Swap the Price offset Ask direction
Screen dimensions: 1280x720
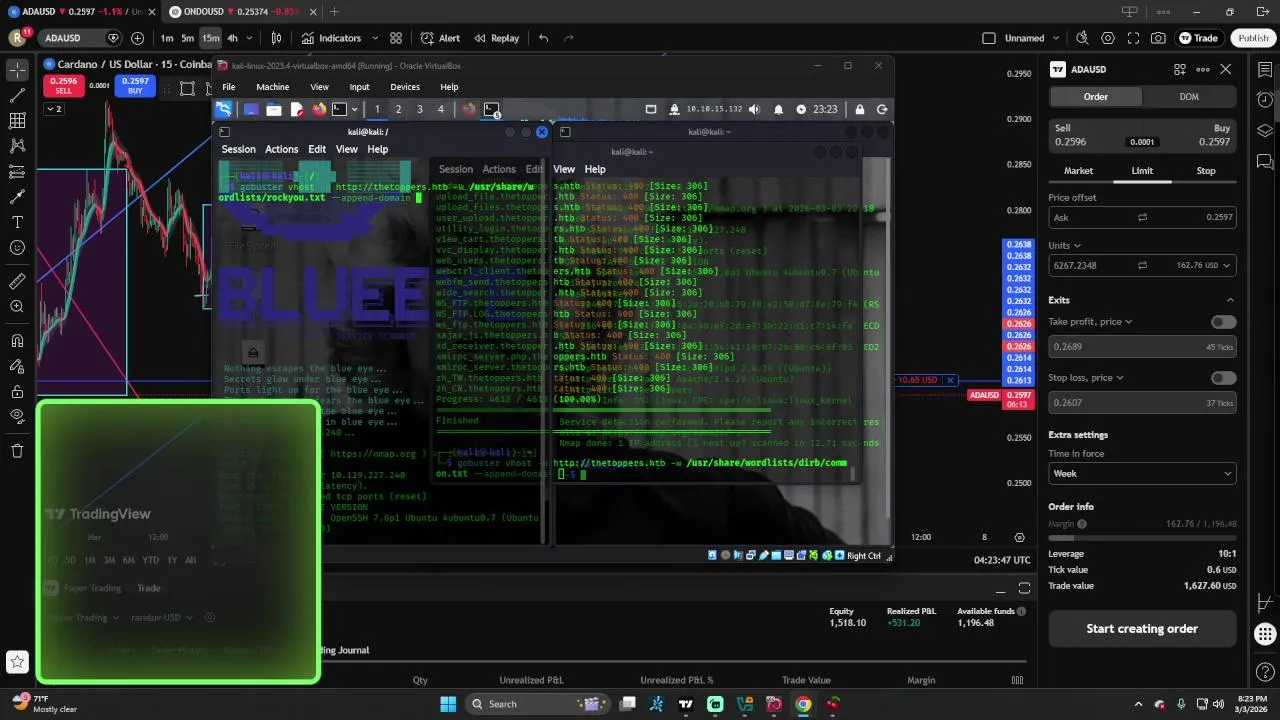[1142, 217]
